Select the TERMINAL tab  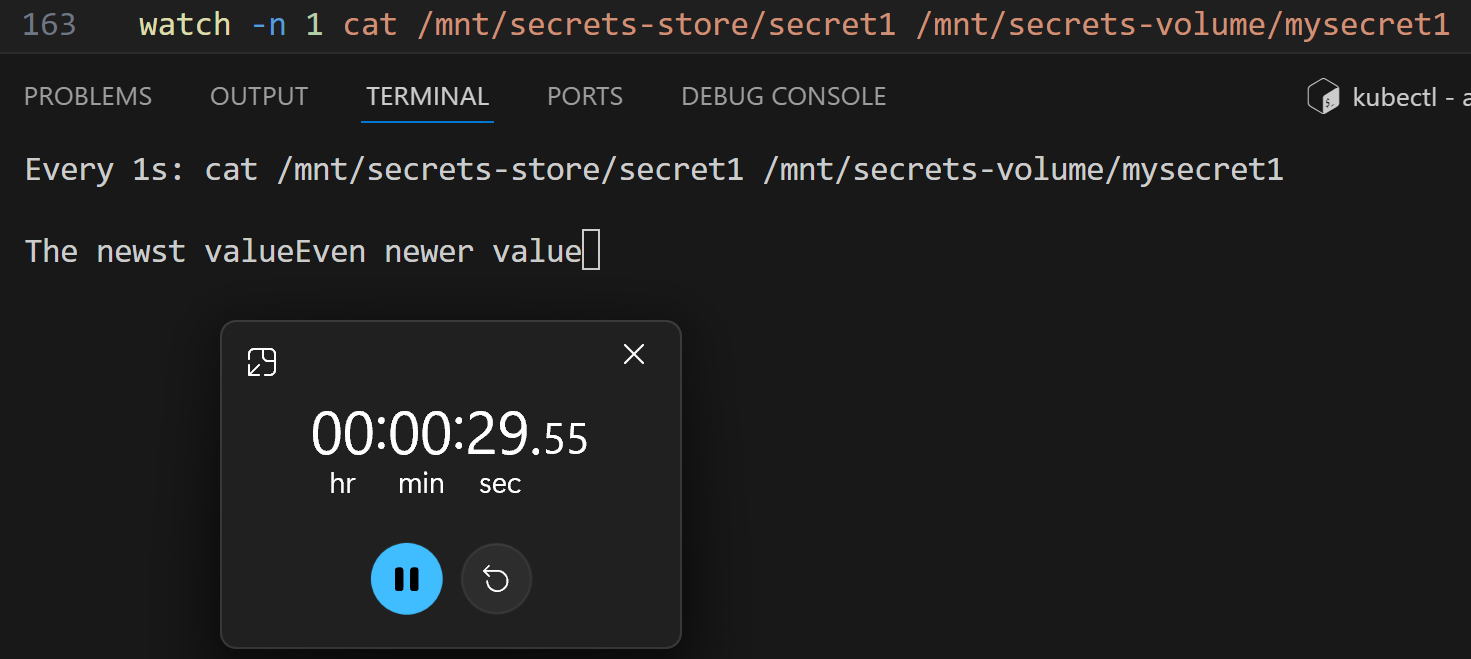pos(427,97)
